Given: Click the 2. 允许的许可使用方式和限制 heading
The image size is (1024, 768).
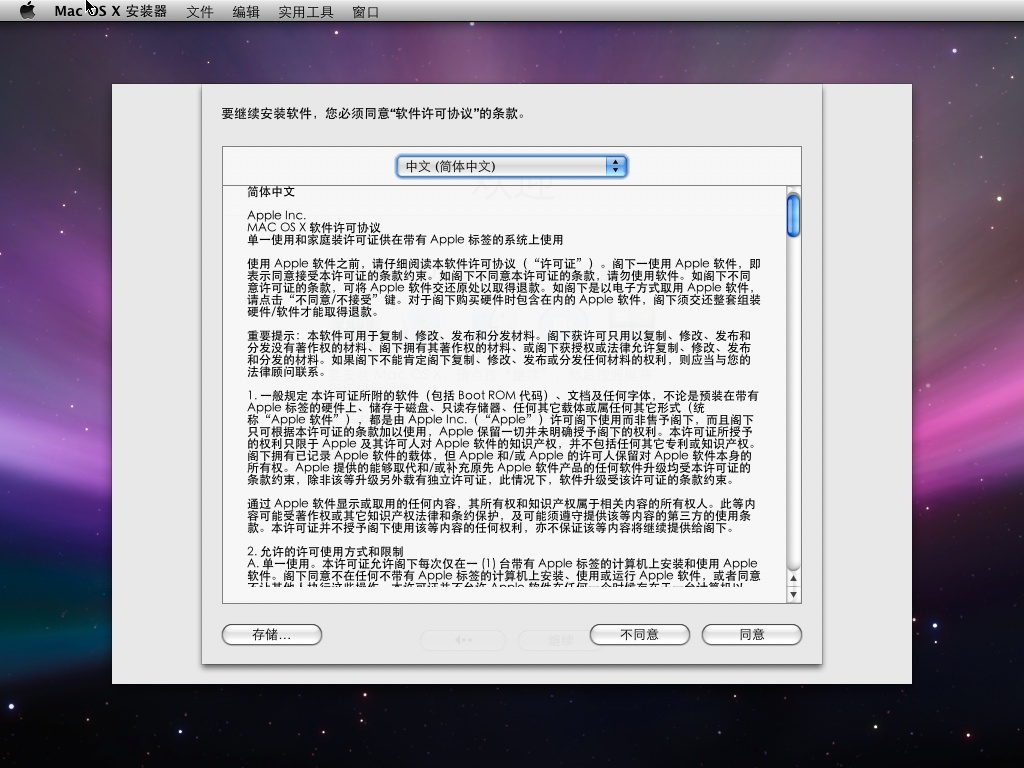Looking at the screenshot, I should coord(325,551).
